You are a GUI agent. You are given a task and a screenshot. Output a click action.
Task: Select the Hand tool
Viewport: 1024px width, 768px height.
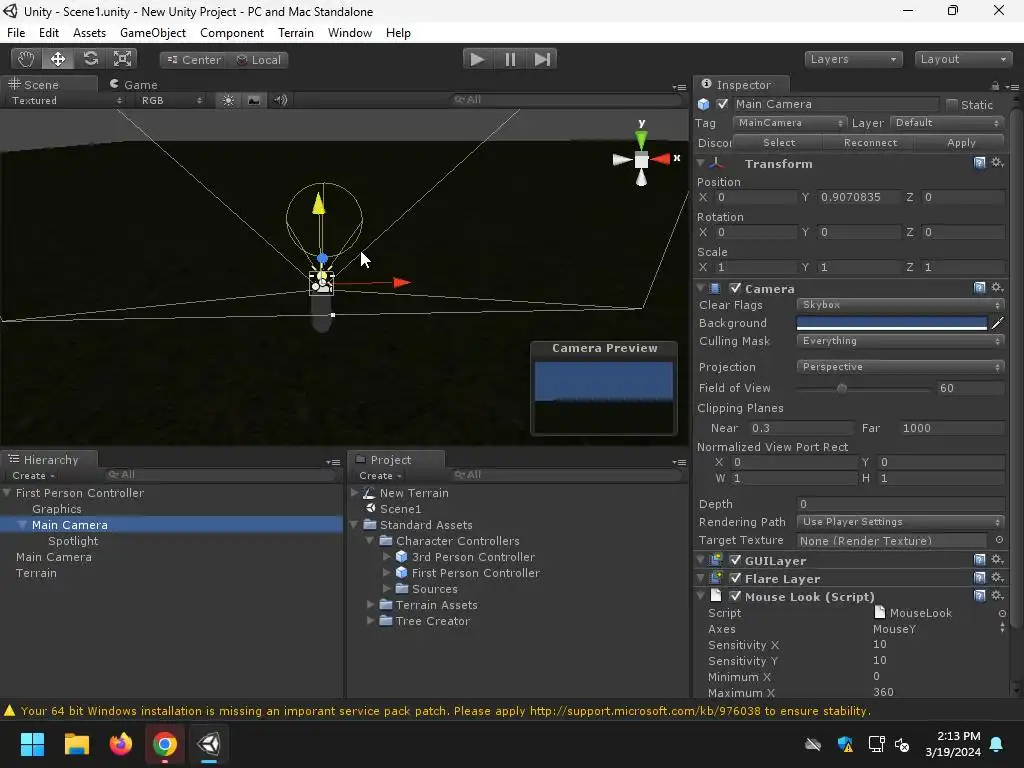26,59
